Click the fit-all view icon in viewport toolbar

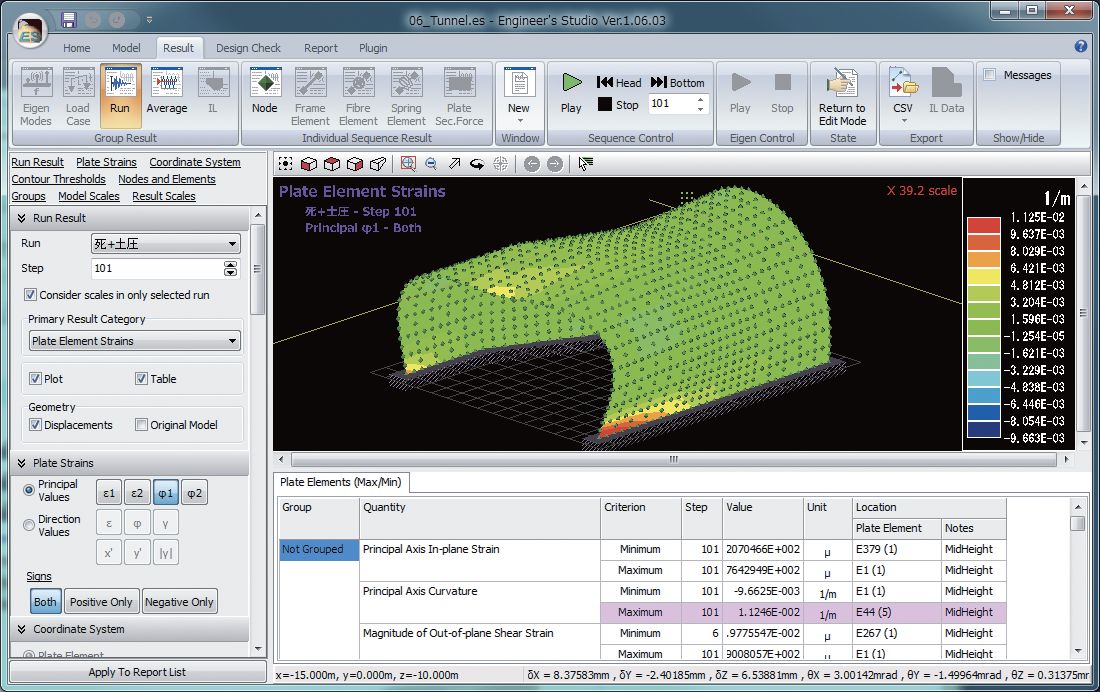point(286,164)
